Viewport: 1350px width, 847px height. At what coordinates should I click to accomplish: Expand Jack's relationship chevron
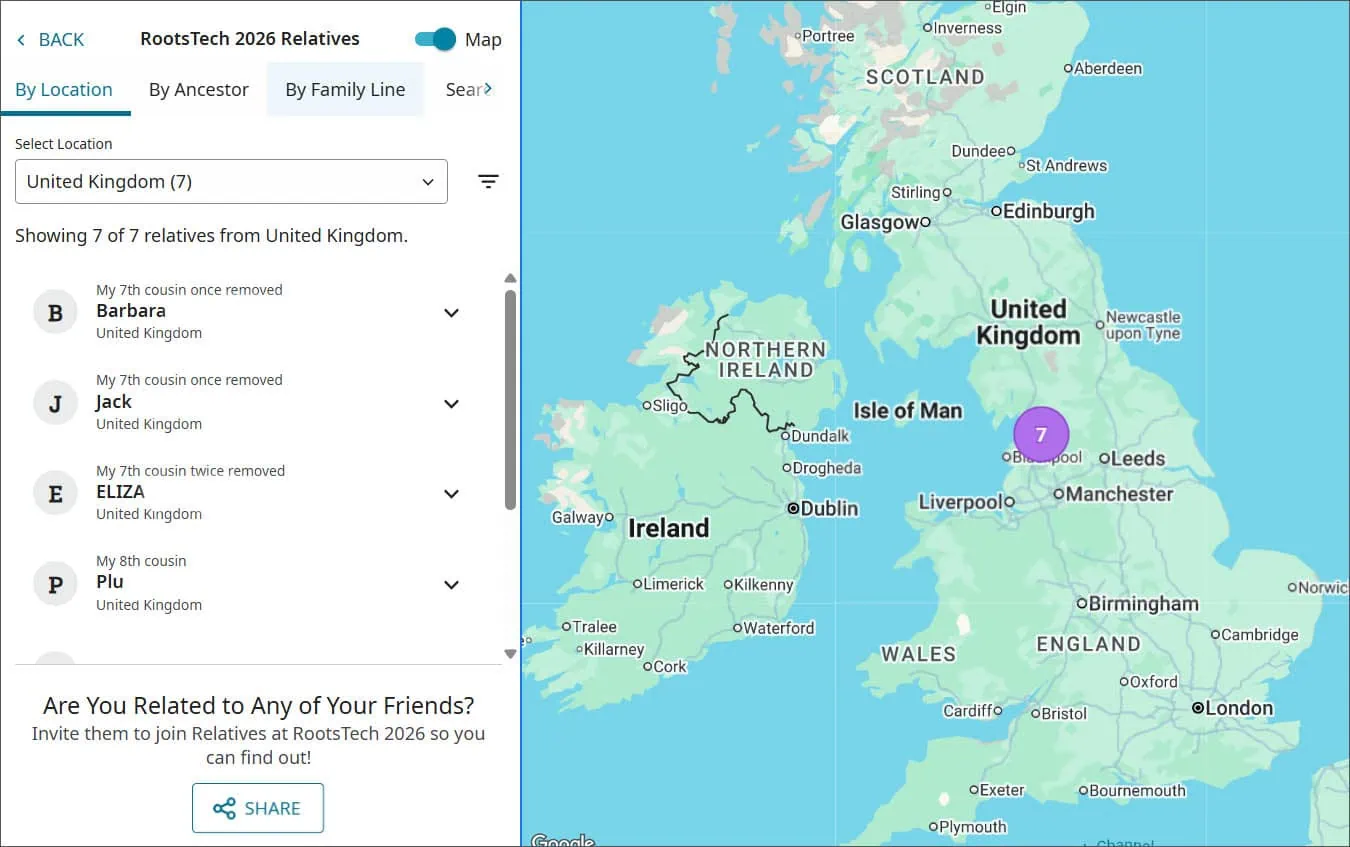451,404
